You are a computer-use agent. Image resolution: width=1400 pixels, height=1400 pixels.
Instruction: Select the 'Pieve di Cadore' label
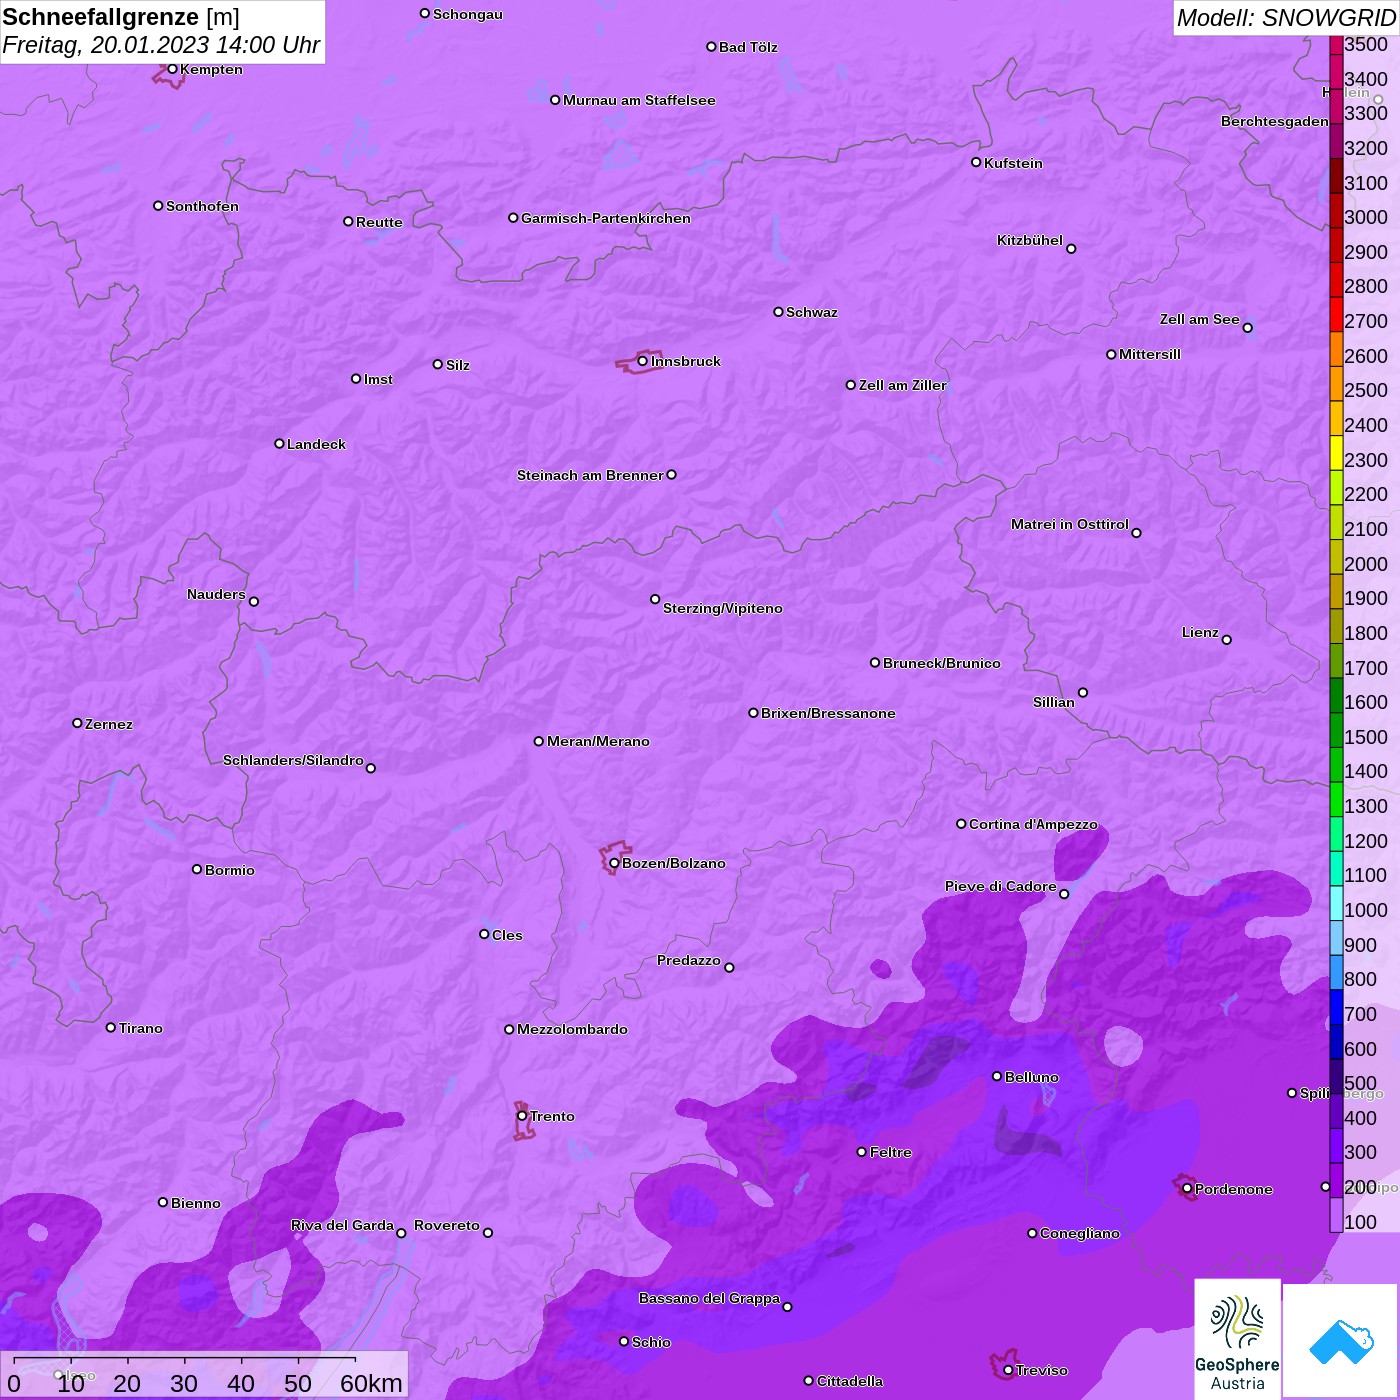1001,886
